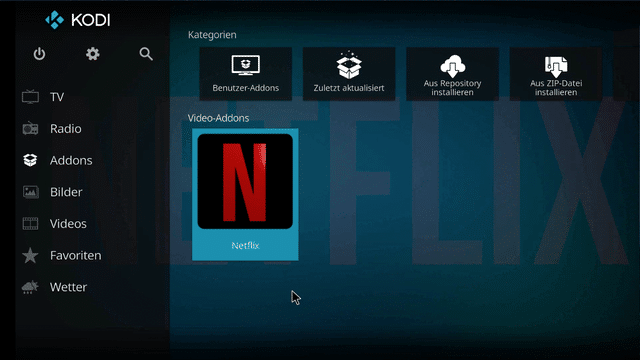This screenshot has width=640, height=360.
Task: Select the TV icon in sidebar
Action: click(30, 97)
